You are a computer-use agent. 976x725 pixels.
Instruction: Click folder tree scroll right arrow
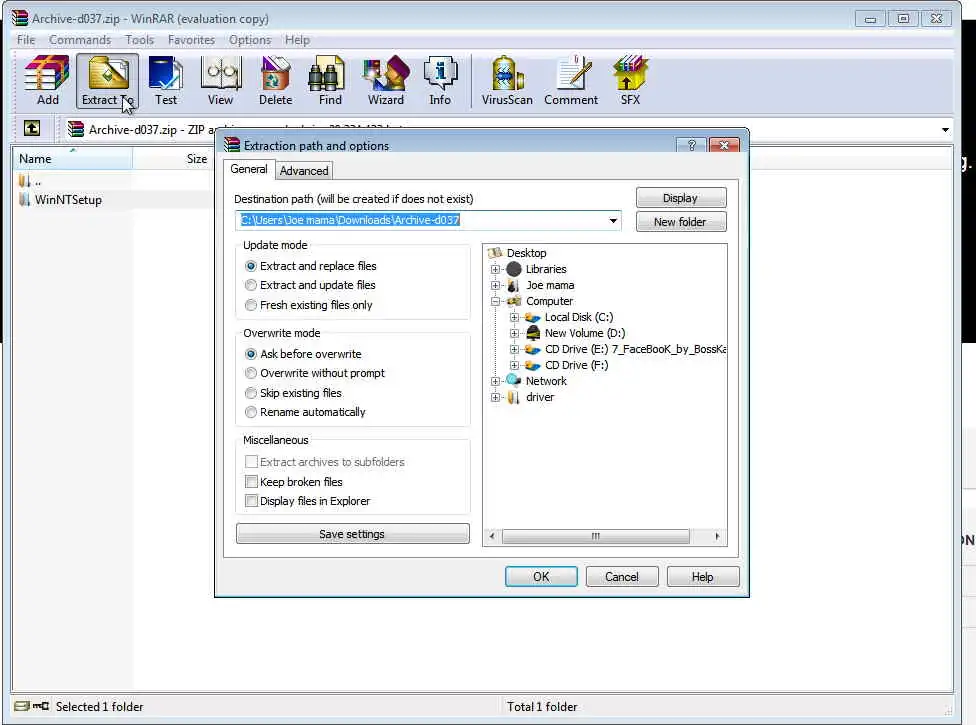click(717, 536)
